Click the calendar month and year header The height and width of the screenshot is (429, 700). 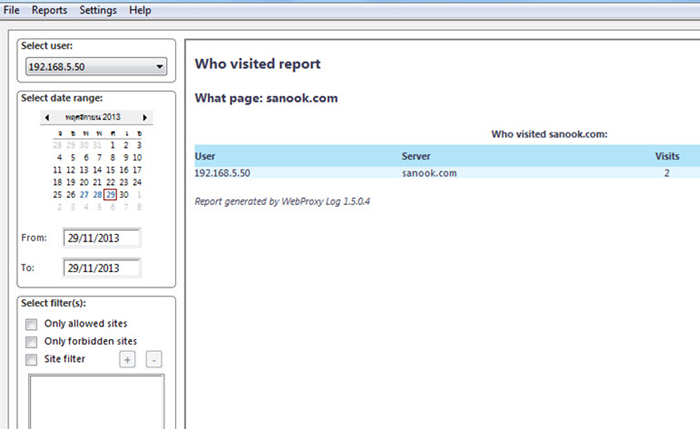click(96, 117)
